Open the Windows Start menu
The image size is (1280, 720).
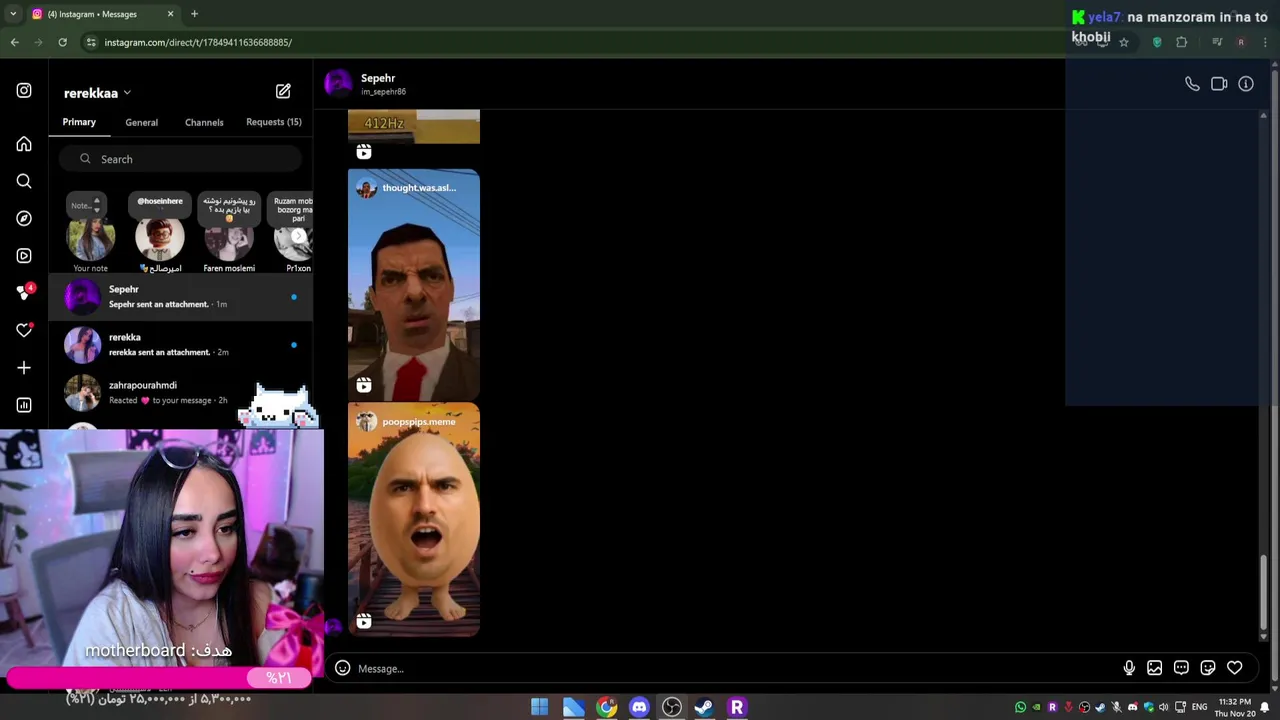coord(539,707)
